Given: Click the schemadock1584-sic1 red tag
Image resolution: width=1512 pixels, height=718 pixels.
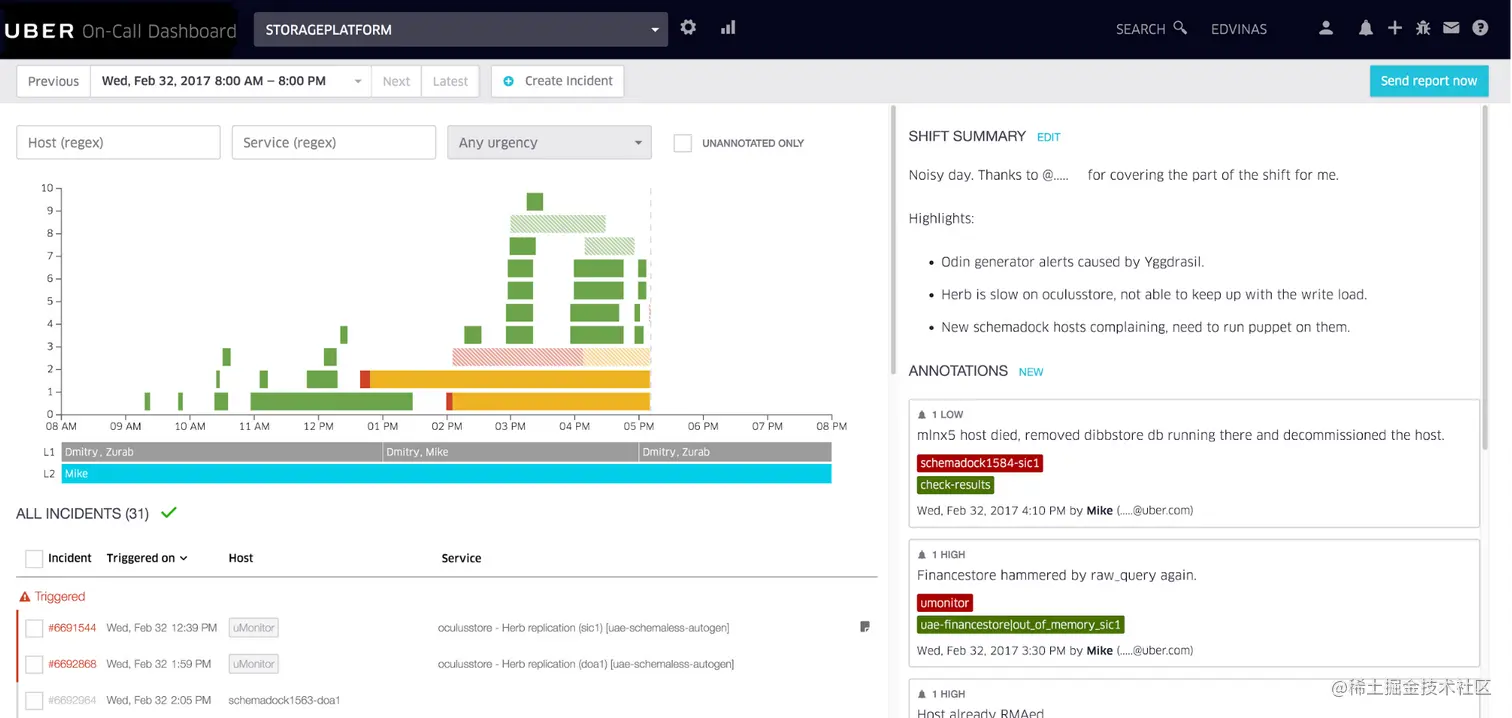Looking at the screenshot, I should coord(980,463).
